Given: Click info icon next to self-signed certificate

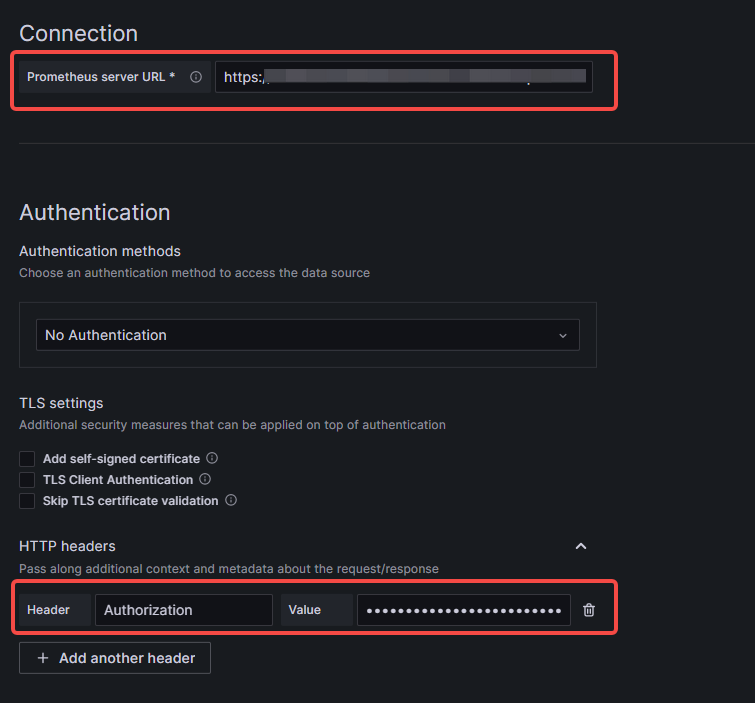Looking at the screenshot, I should (212, 459).
